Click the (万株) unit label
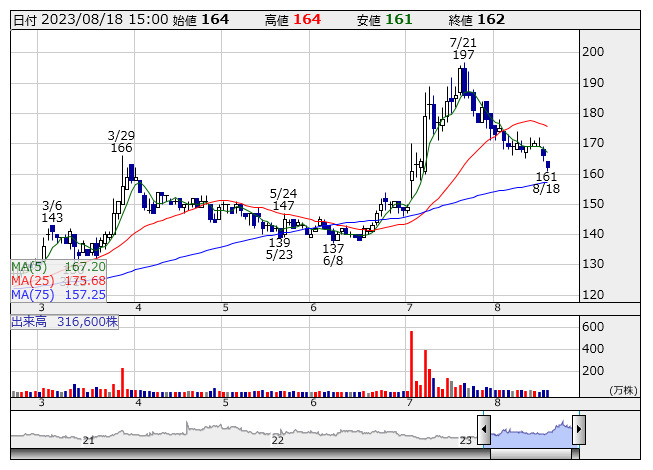 coord(623,390)
